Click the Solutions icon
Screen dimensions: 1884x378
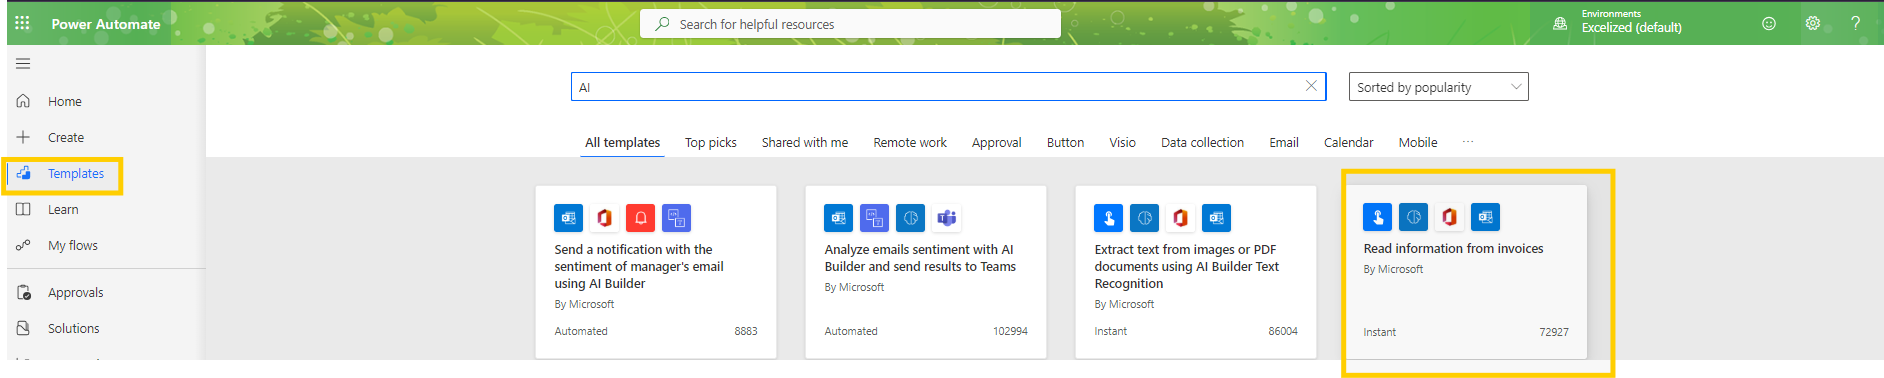(23, 328)
